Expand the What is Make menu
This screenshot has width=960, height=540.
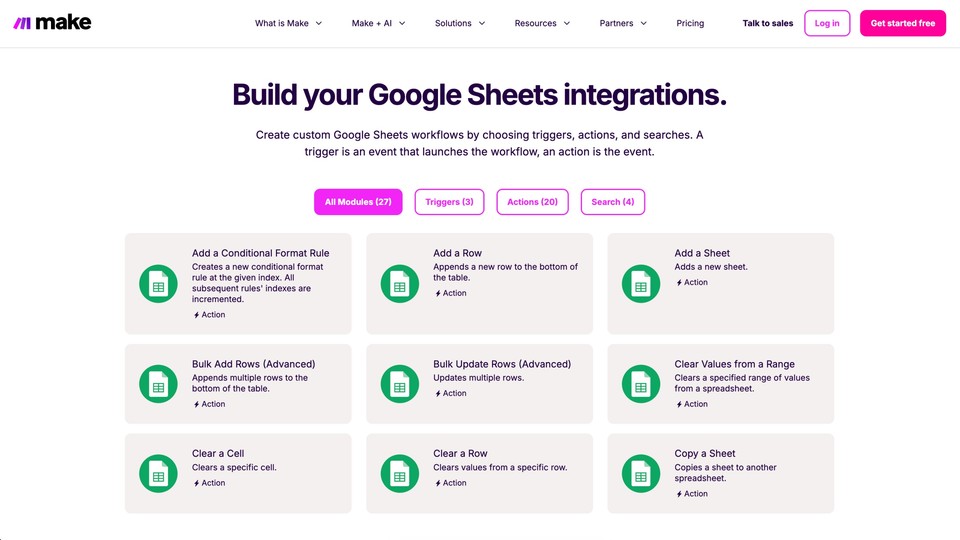[288, 23]
